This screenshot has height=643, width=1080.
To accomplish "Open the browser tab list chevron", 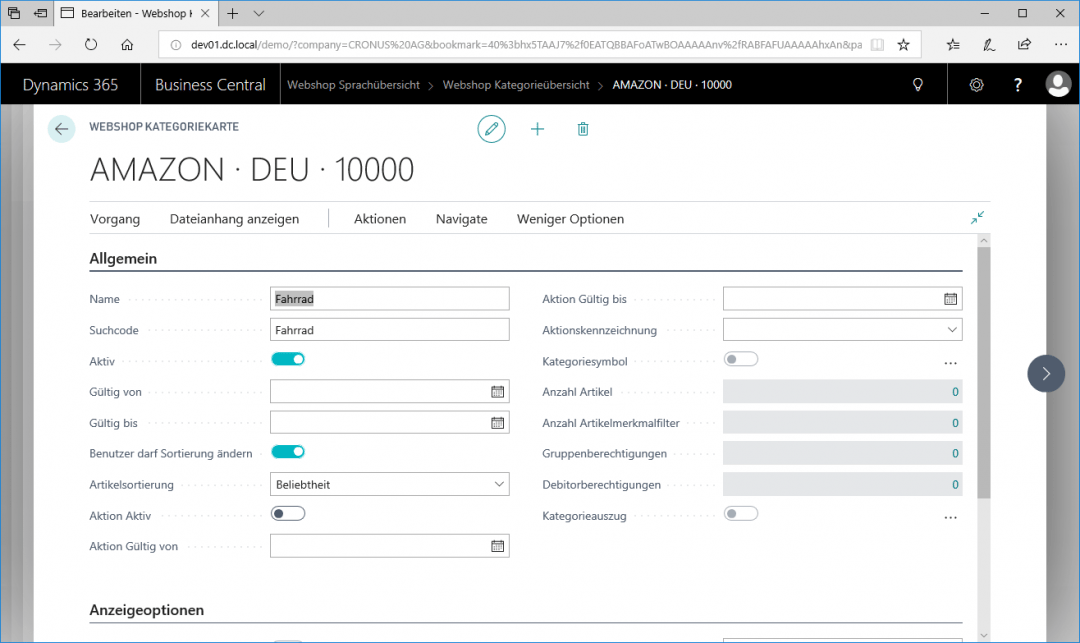I will 258,13.
